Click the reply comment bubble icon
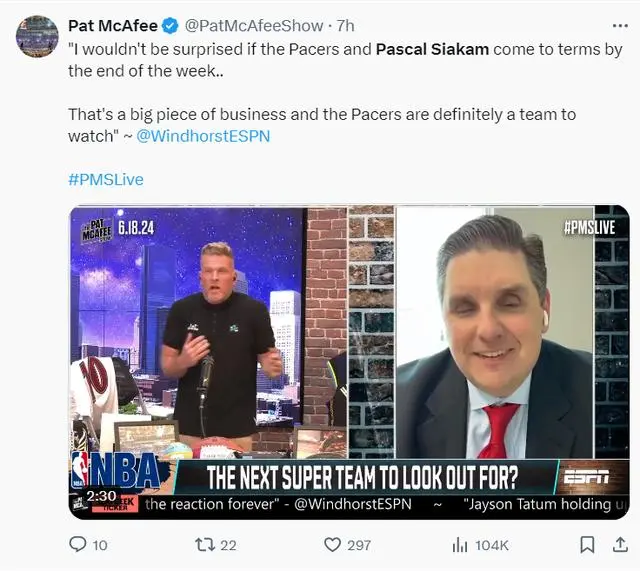Screen dimensions: 640x571 78,544
